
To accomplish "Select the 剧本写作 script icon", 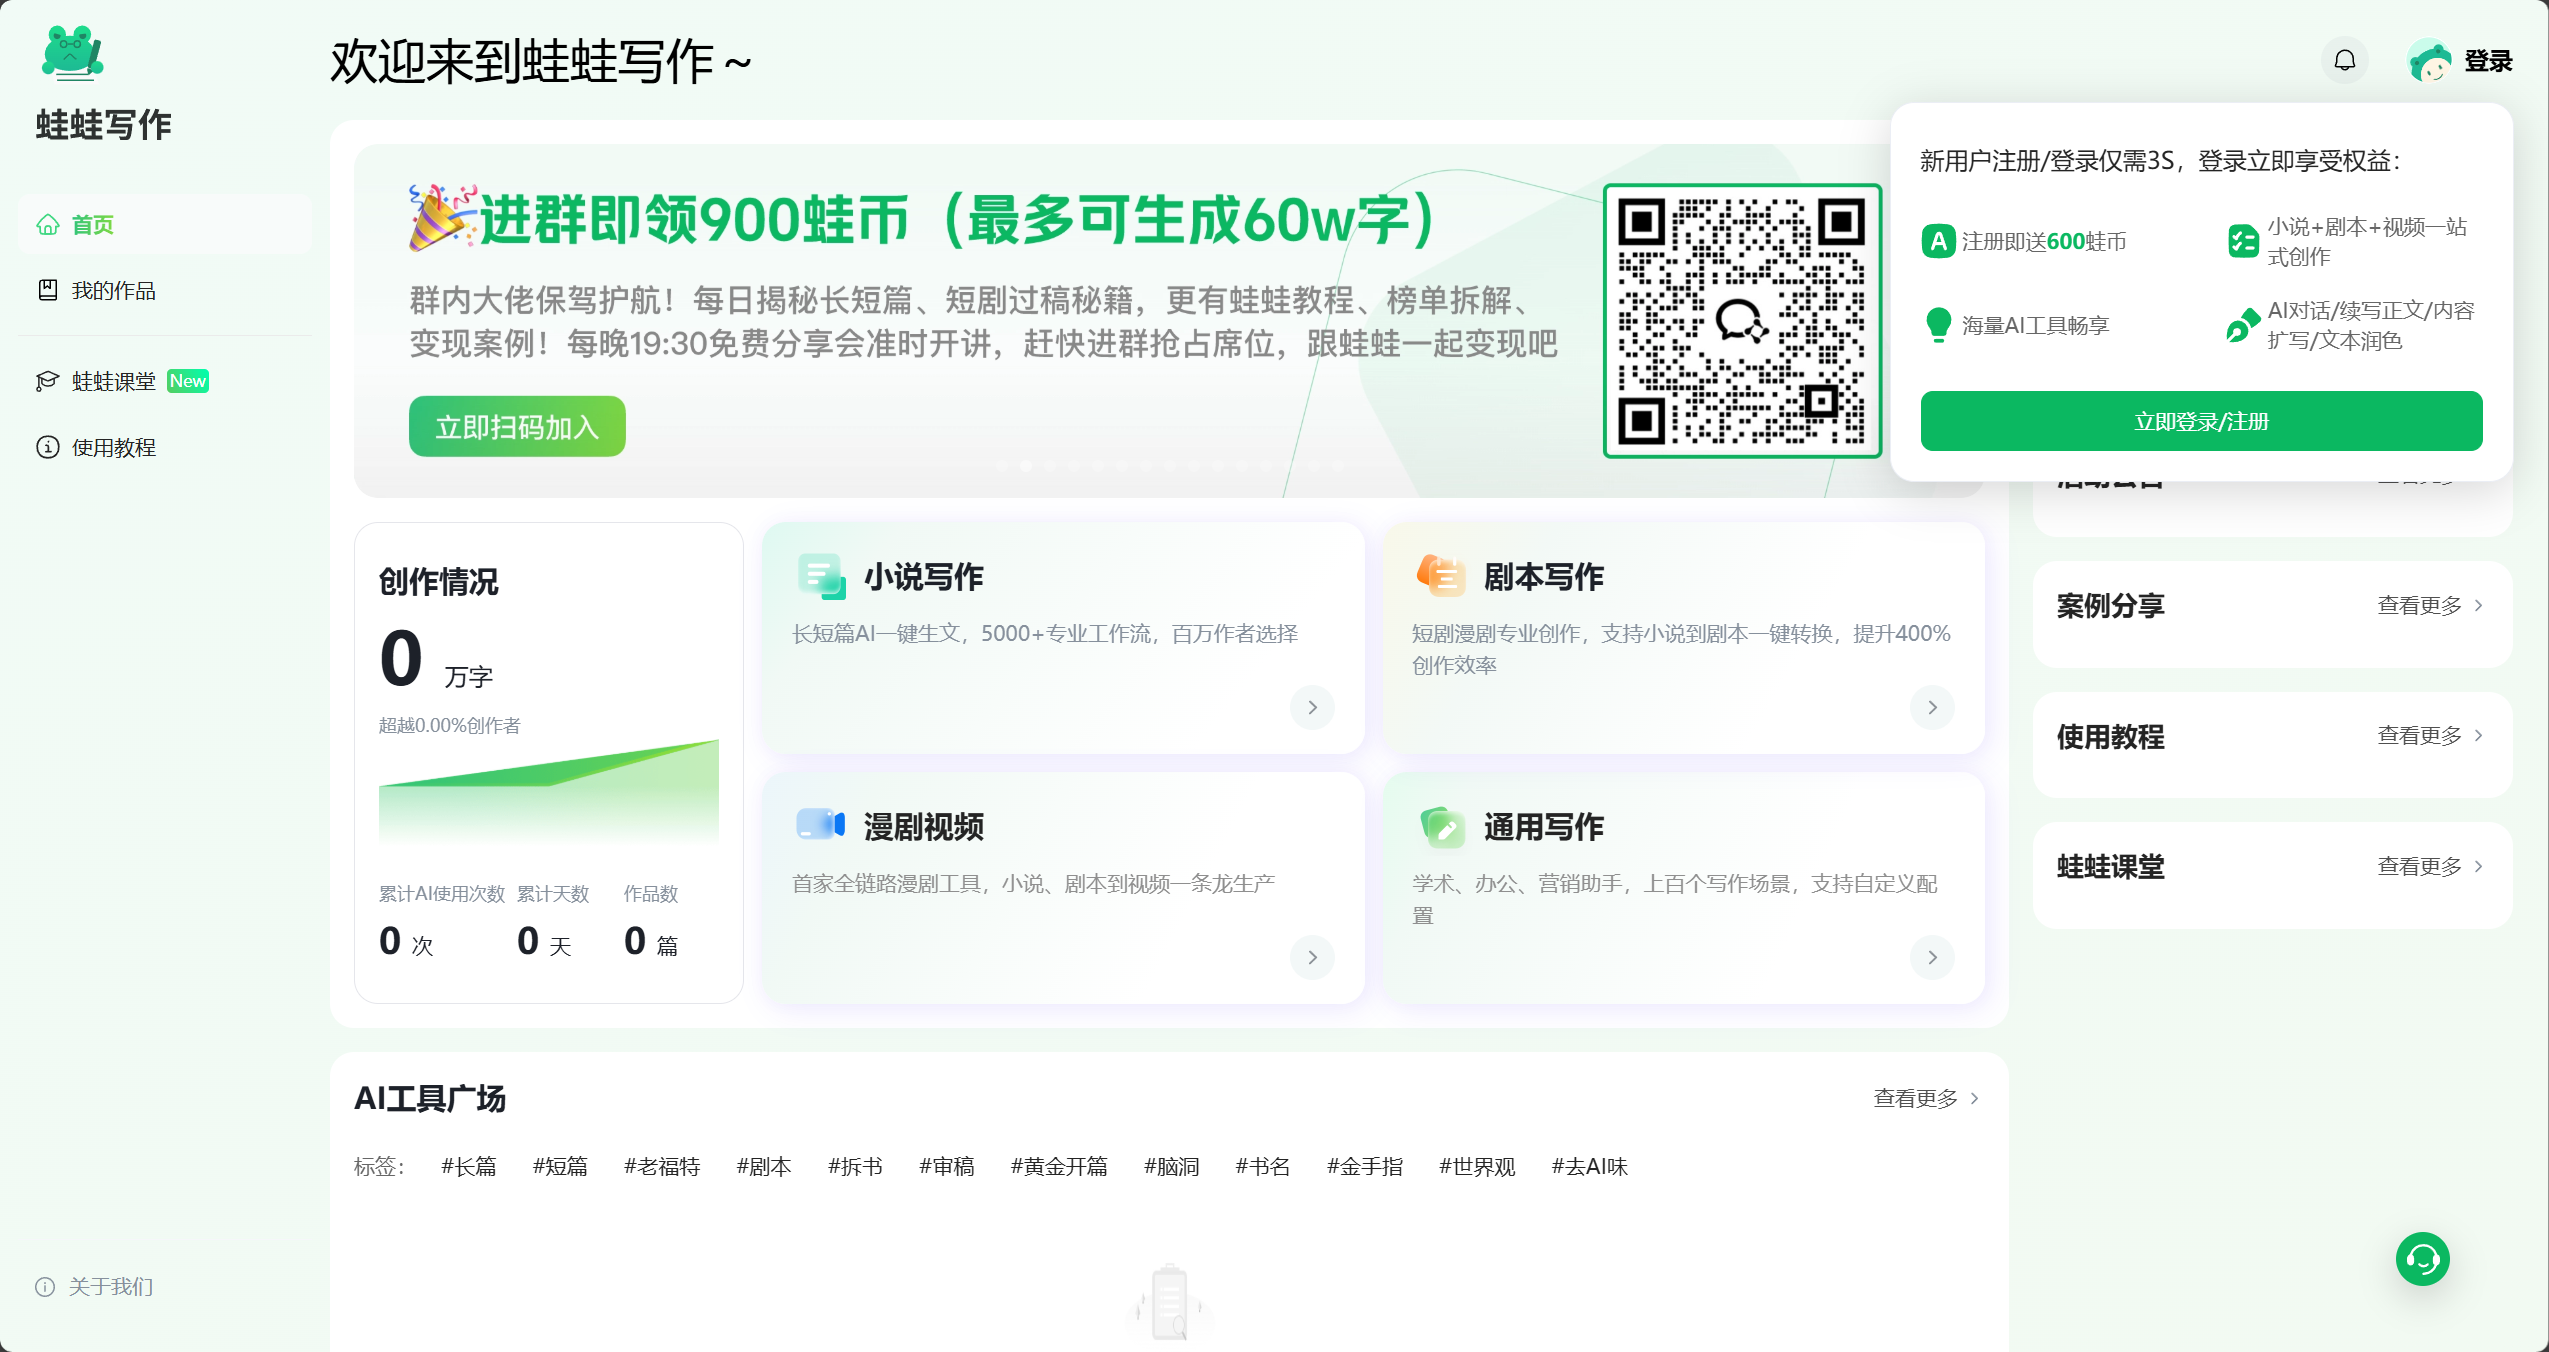I will [x=1440, y=576].
